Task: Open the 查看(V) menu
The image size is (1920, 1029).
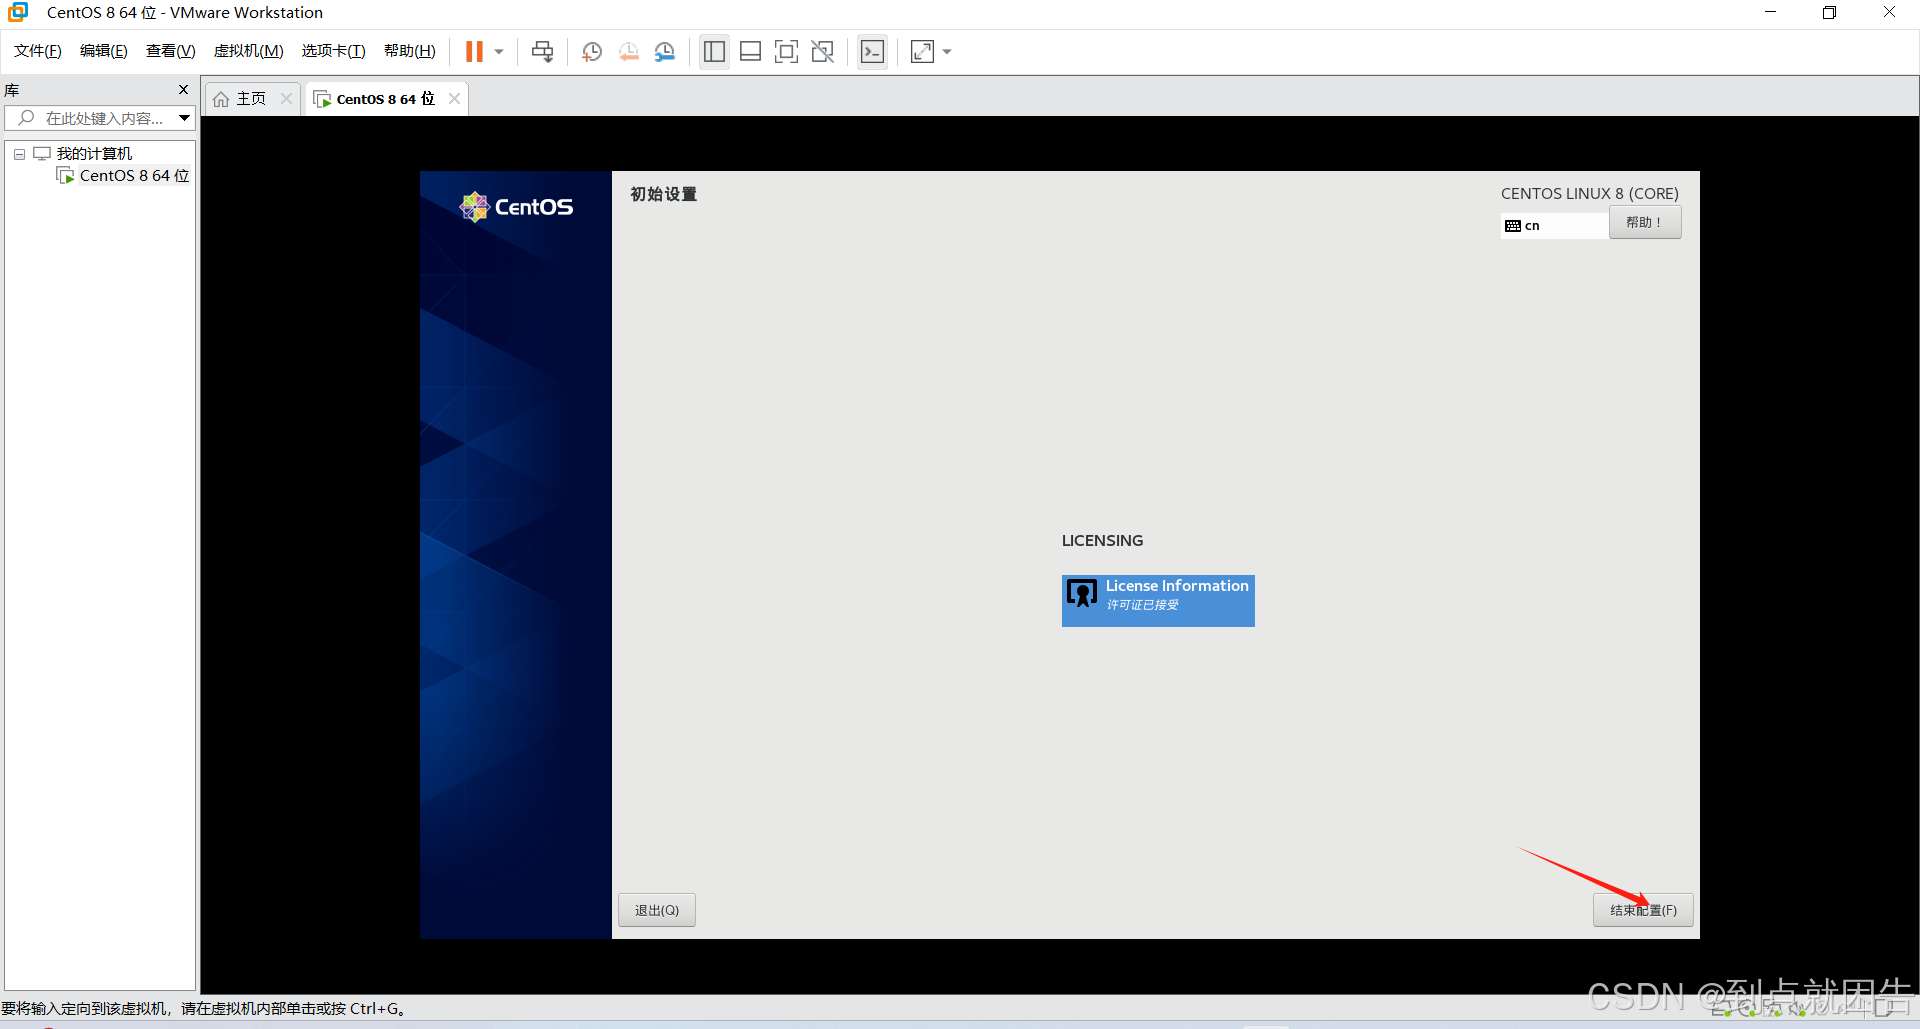Action: click(170, 51)
